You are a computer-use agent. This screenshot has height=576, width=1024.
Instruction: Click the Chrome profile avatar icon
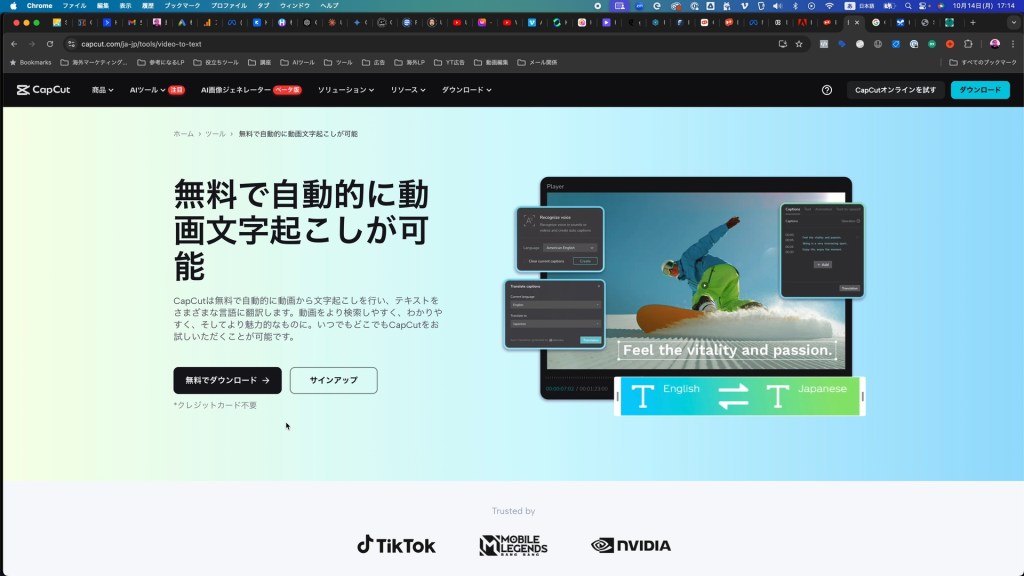pyautogui.click(x=994, y=44)
